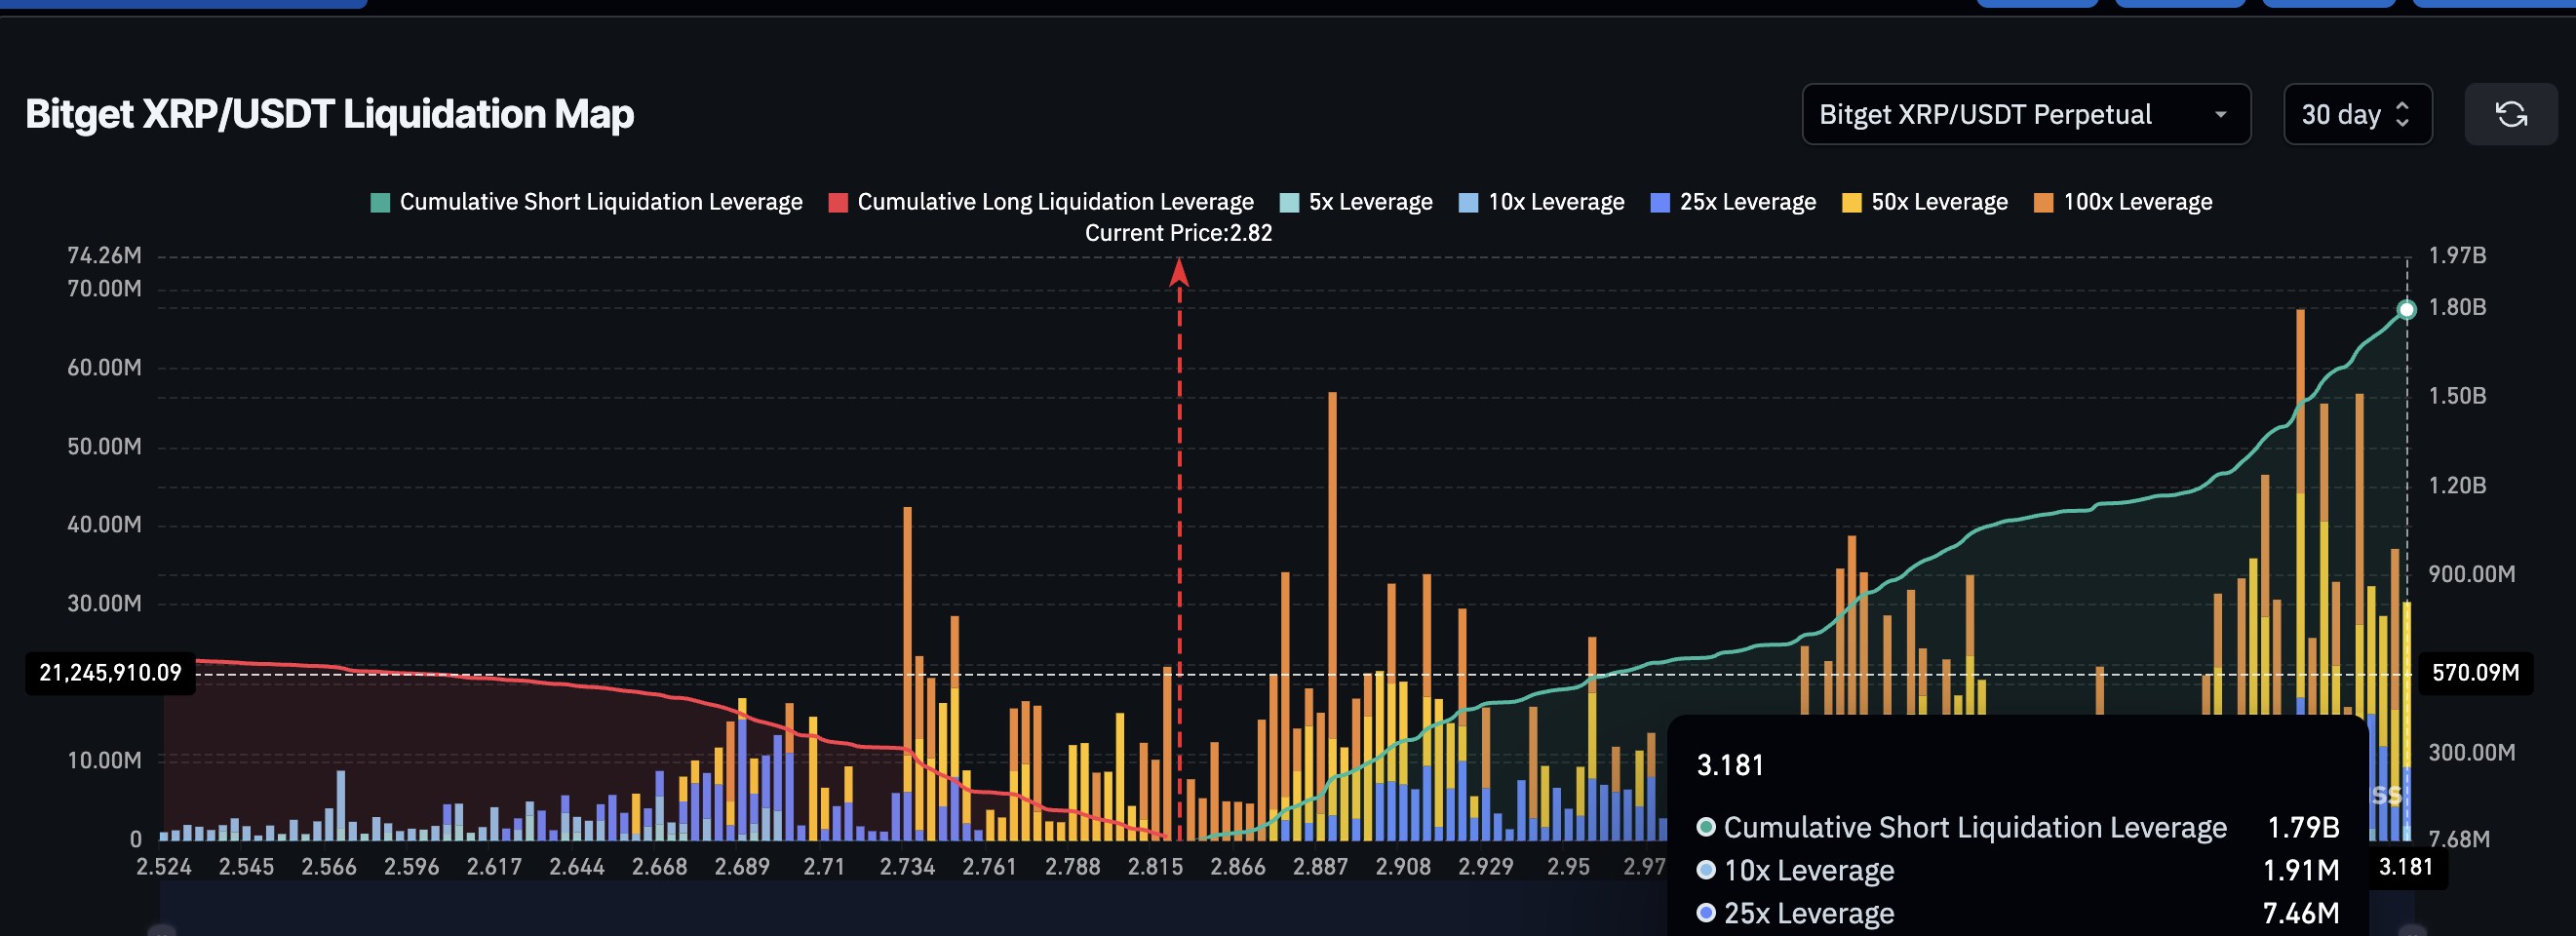Click the 2.524 x-axis price tick
2576x936 pixels.
click(x=164, y=867)
